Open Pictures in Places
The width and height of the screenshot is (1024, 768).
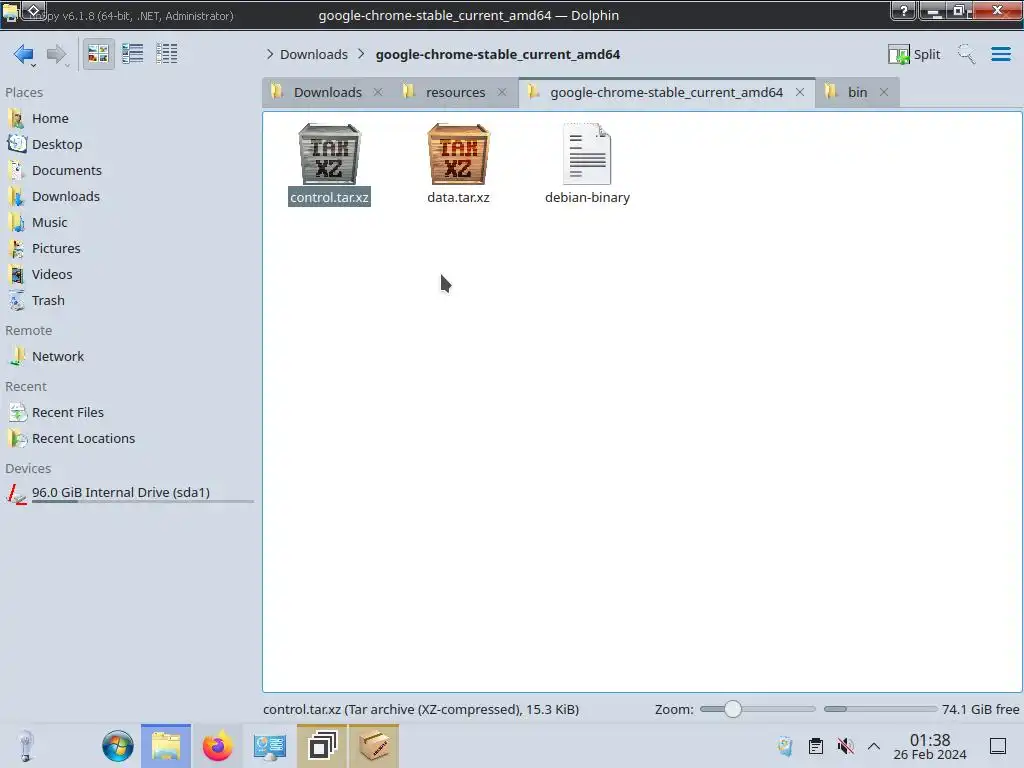[56, 249]
